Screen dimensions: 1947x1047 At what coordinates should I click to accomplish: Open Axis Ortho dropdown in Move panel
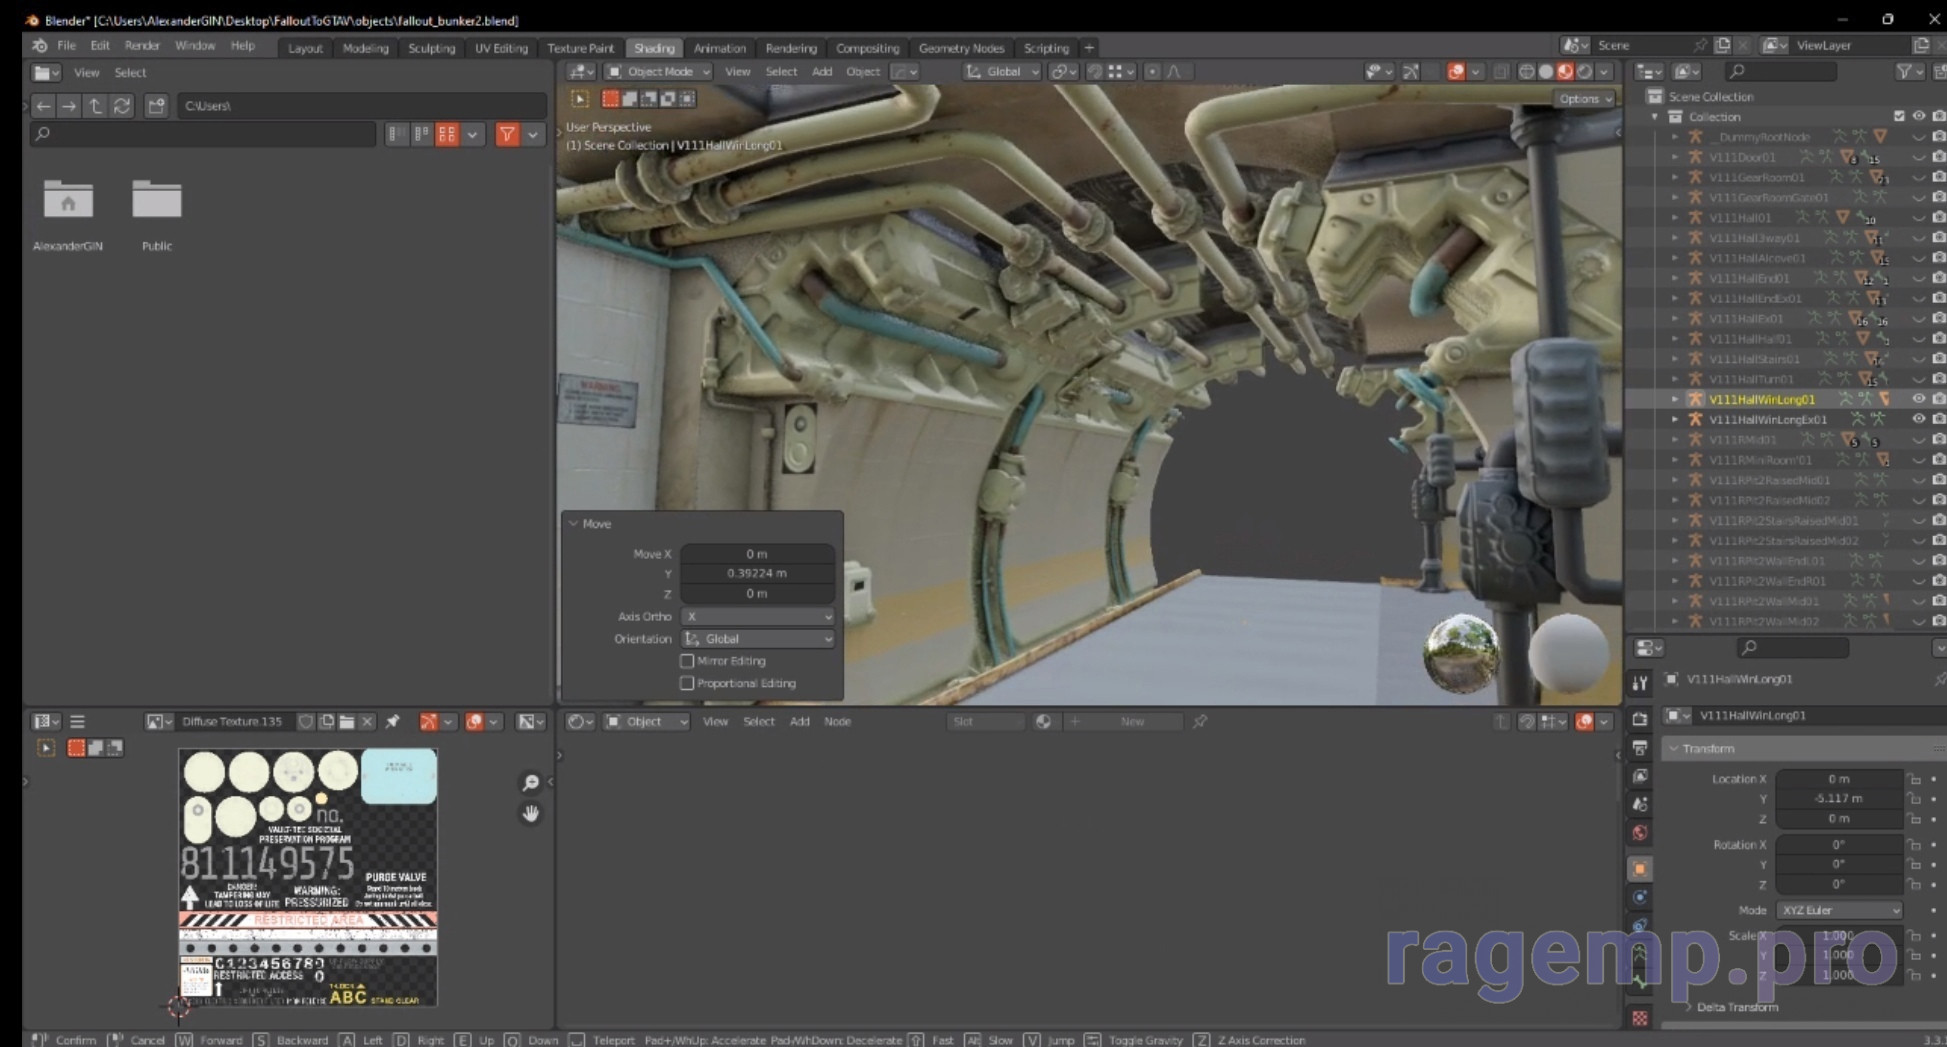pos(758,616)
